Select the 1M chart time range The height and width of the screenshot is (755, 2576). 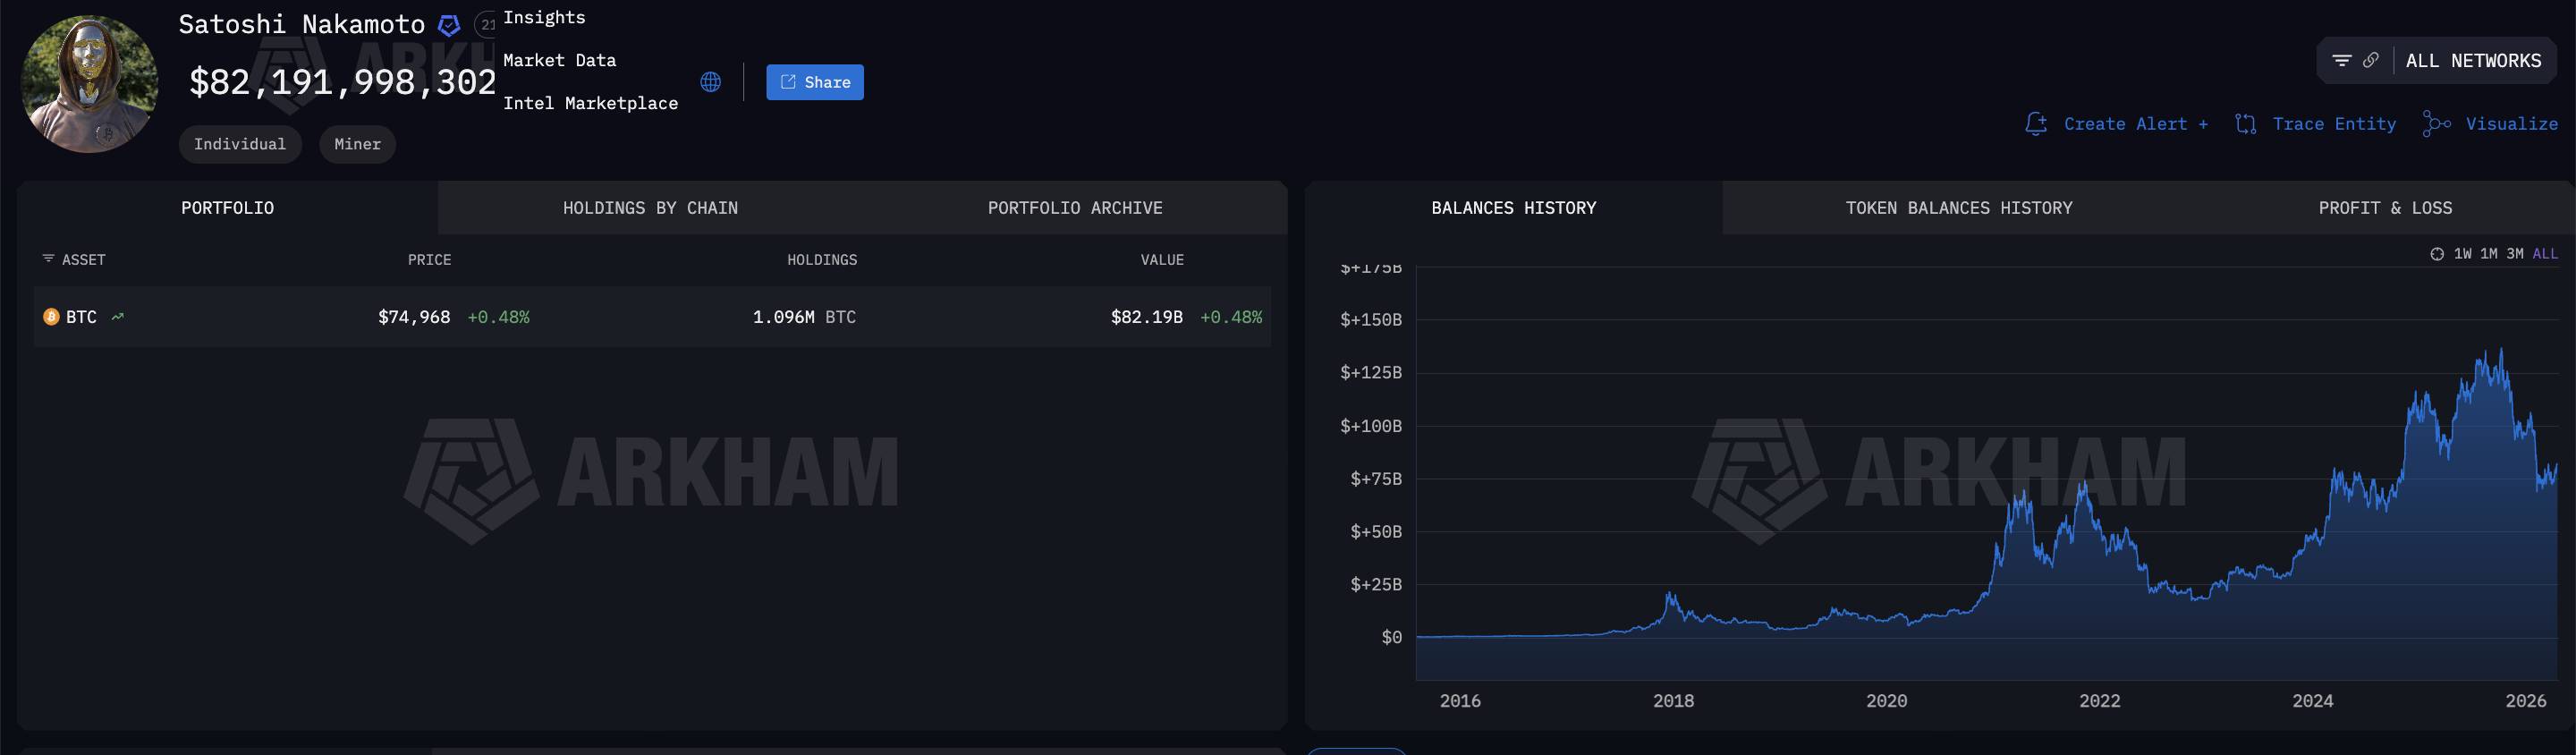coord(2488,254)
